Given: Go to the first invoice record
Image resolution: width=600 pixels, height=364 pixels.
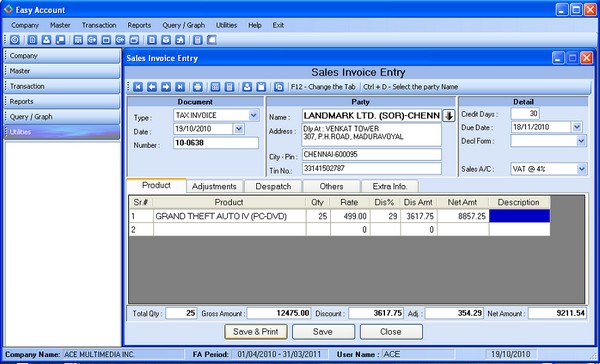Looking at the screenshot, I should pyautogui.click(x=138, y=87).
